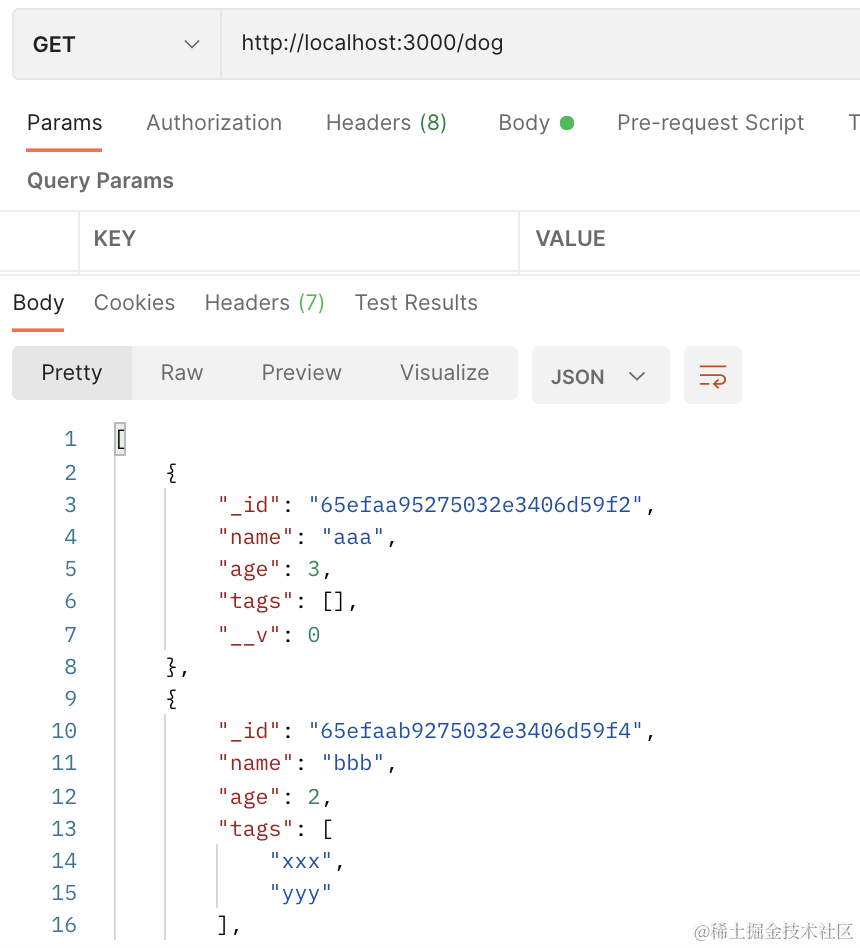Click the KEY column header
This screenshot has width=860, height=948.
tap(114, 239)
